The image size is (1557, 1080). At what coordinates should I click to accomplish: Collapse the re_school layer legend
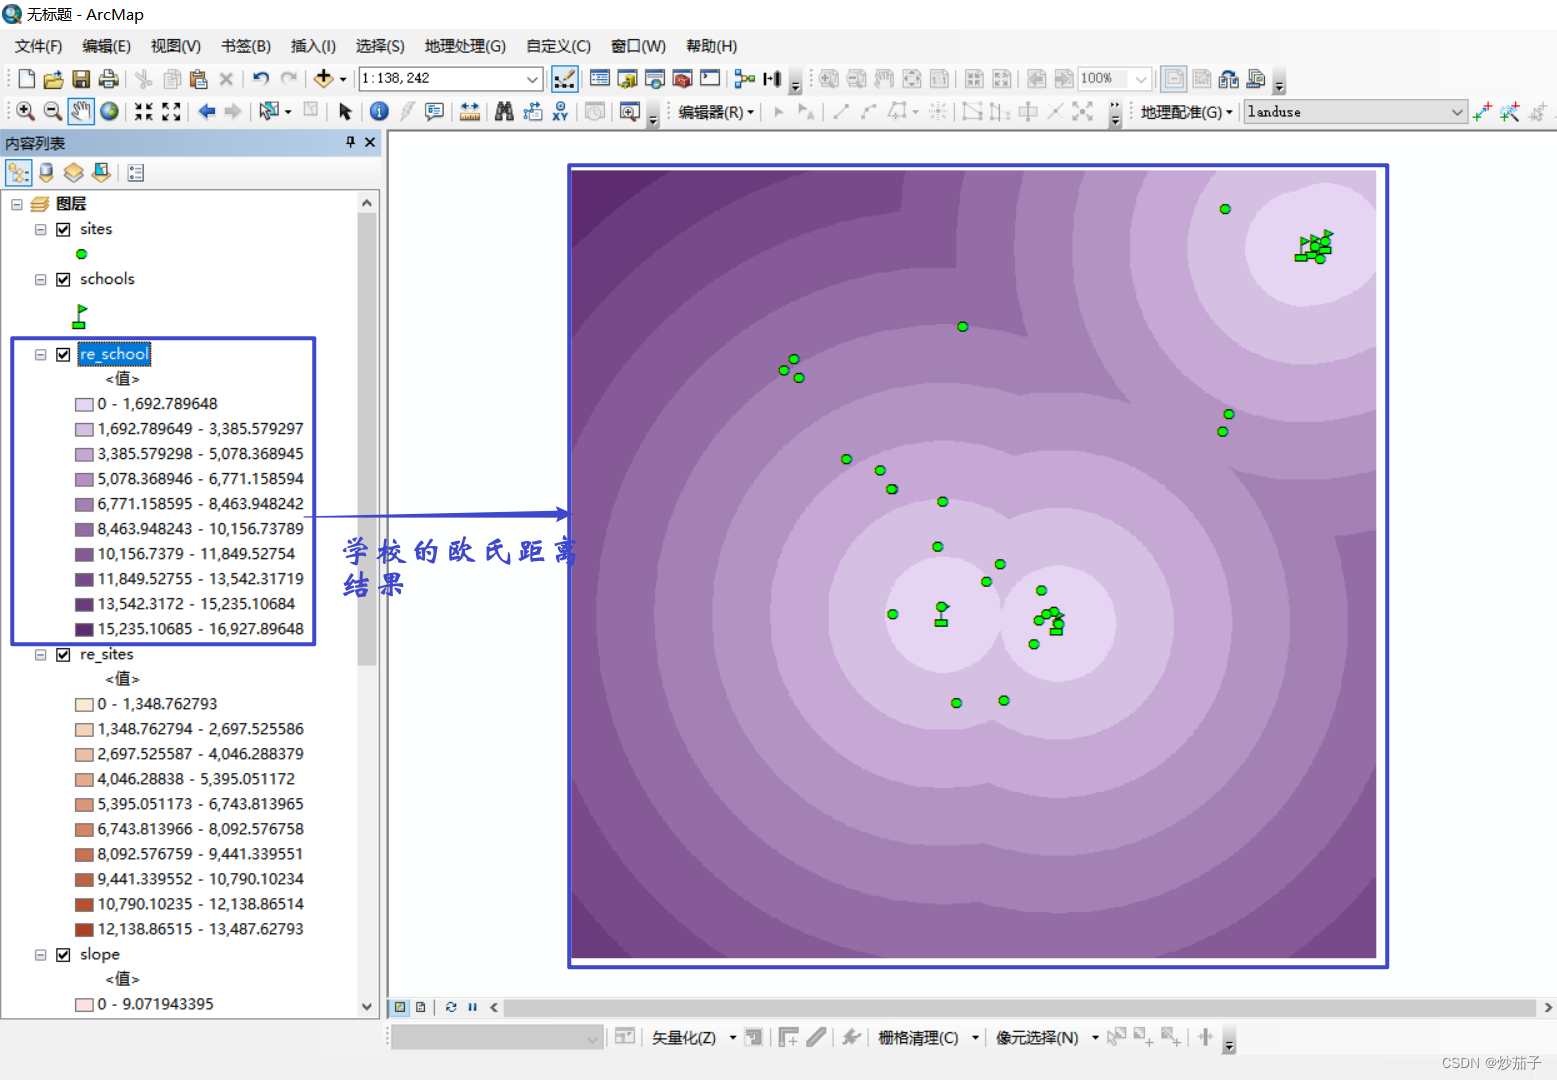pos(40,354)
